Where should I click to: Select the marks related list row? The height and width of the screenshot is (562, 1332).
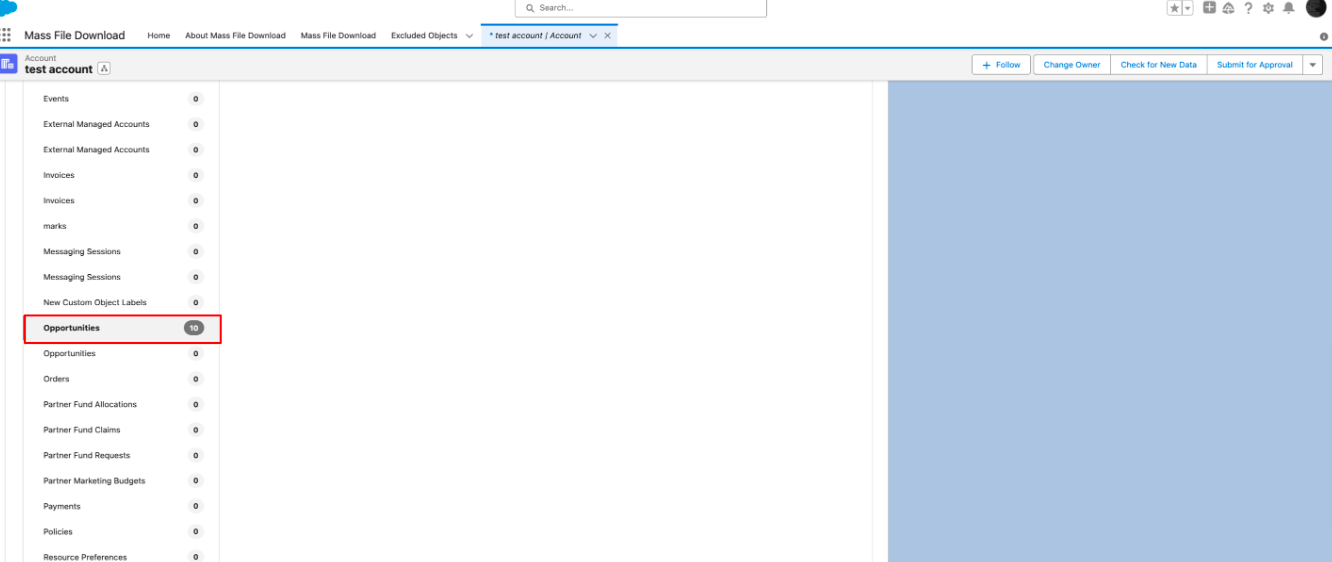[x=122, y=226]
